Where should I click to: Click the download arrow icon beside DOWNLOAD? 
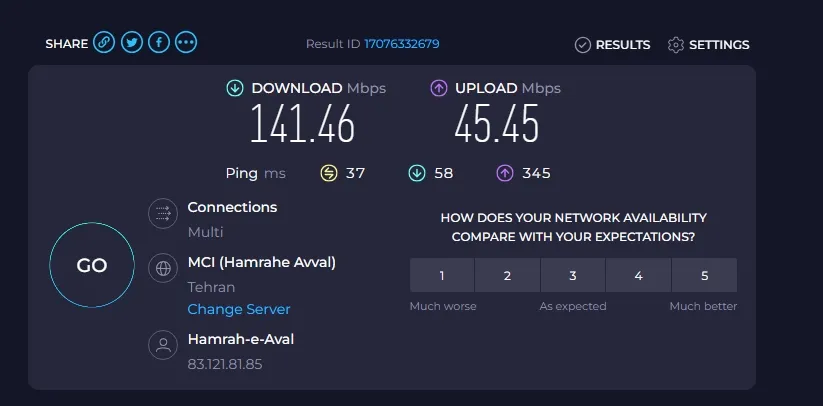[x=235, y=88]
